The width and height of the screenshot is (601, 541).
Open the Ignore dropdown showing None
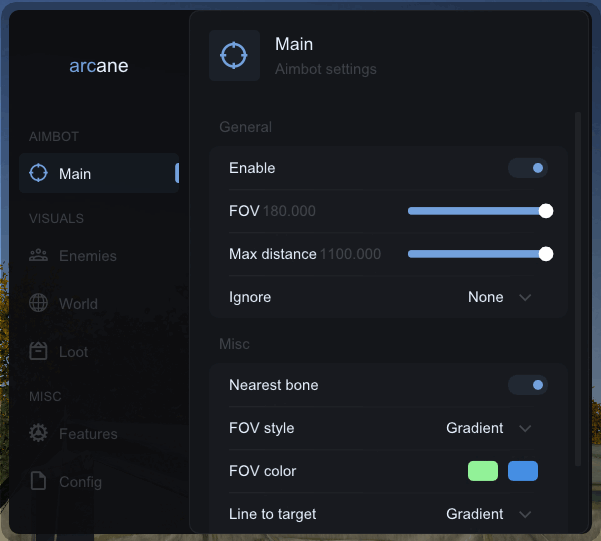pos(499,297)
